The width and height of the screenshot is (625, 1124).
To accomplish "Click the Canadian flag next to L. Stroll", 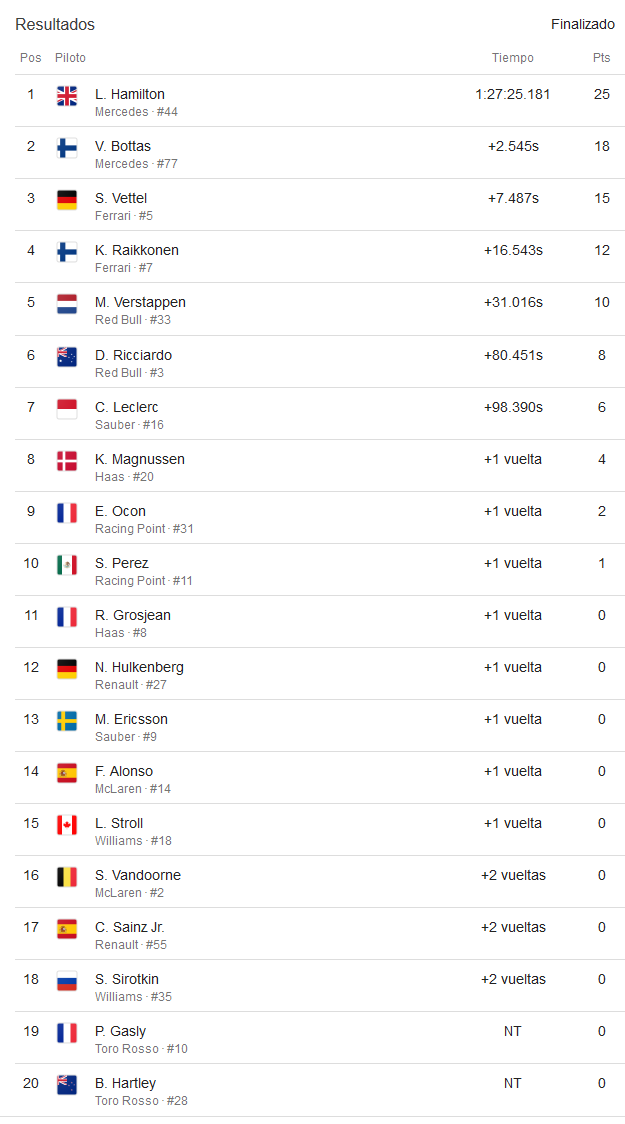I will (x=67, y=825).
